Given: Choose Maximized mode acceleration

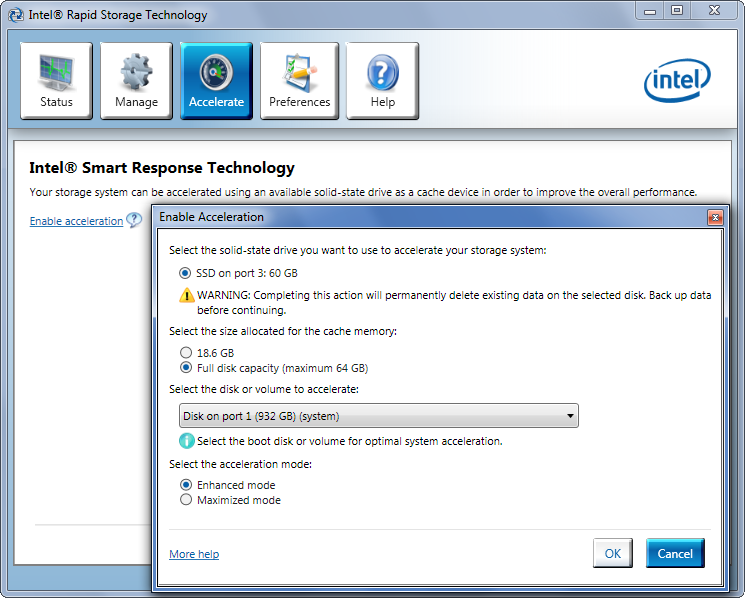Looking at the screenshot, I should [185, 500].
